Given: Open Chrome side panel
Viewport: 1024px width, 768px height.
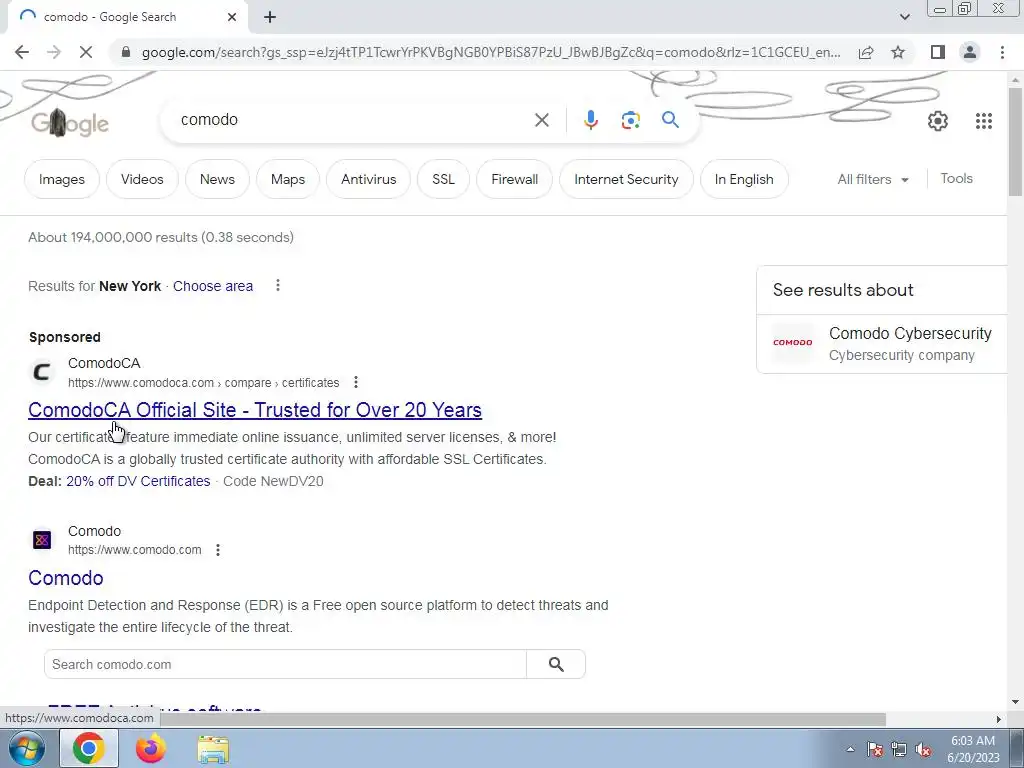Looking at the screenshot, I should point(938,52).
